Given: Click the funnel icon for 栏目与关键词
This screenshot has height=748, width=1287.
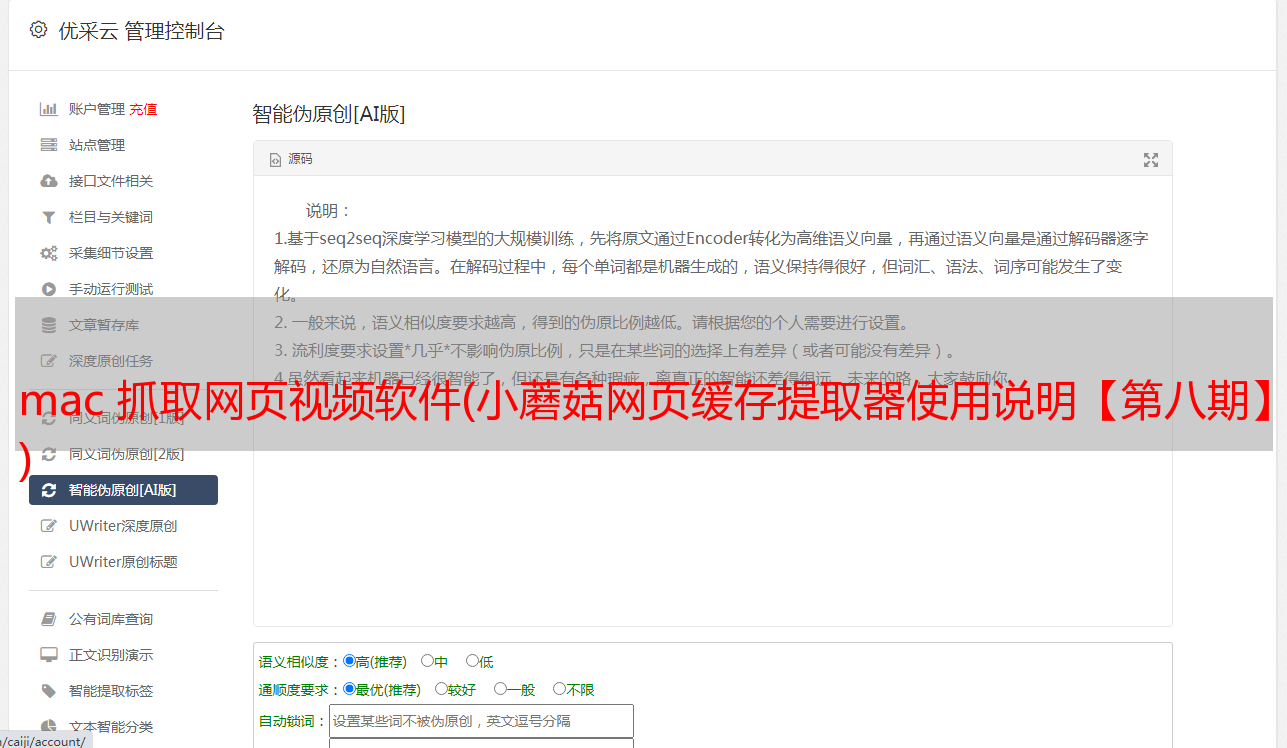Looking at the screenshot, I should click(x=48, y=217).
